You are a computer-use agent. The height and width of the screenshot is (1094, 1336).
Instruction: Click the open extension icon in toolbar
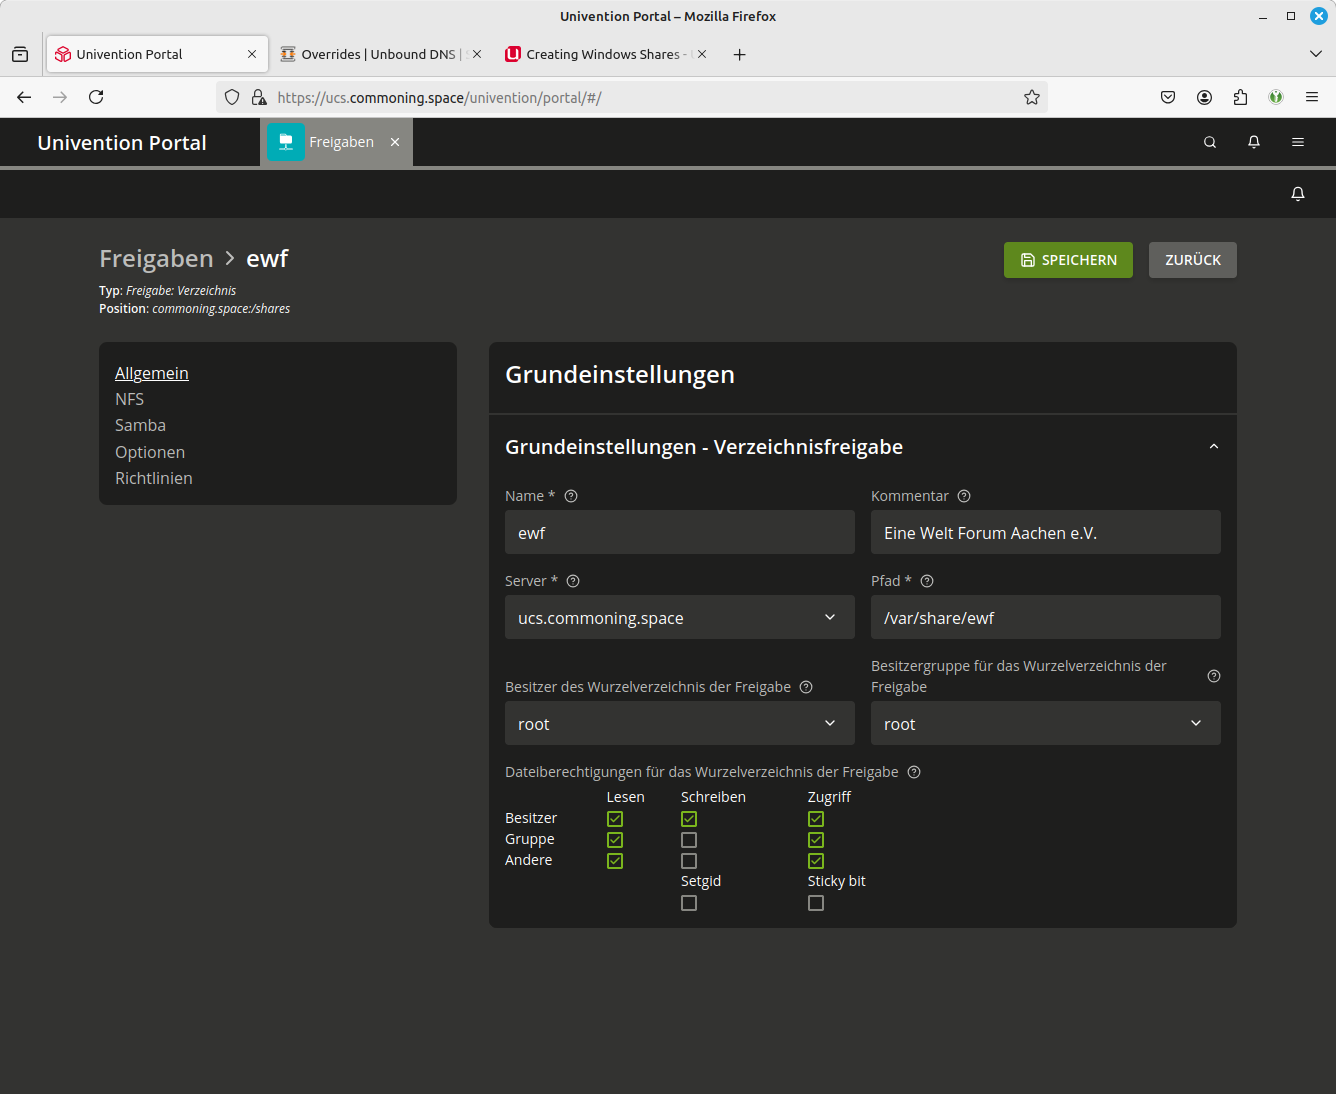[x=1276, y=97]
